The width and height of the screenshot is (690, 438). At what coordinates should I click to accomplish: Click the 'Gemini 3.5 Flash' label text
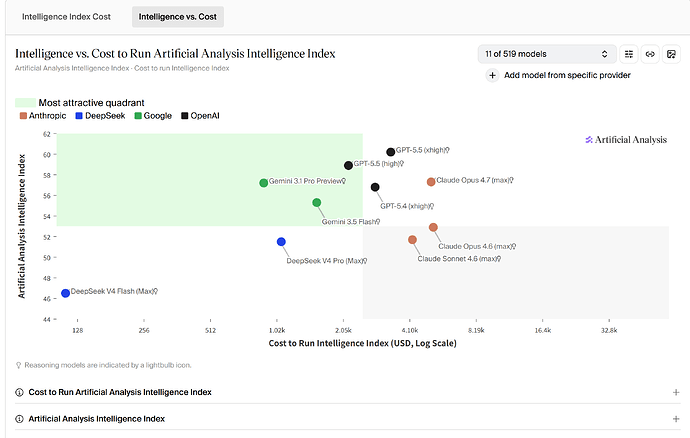tap(349, 221)
